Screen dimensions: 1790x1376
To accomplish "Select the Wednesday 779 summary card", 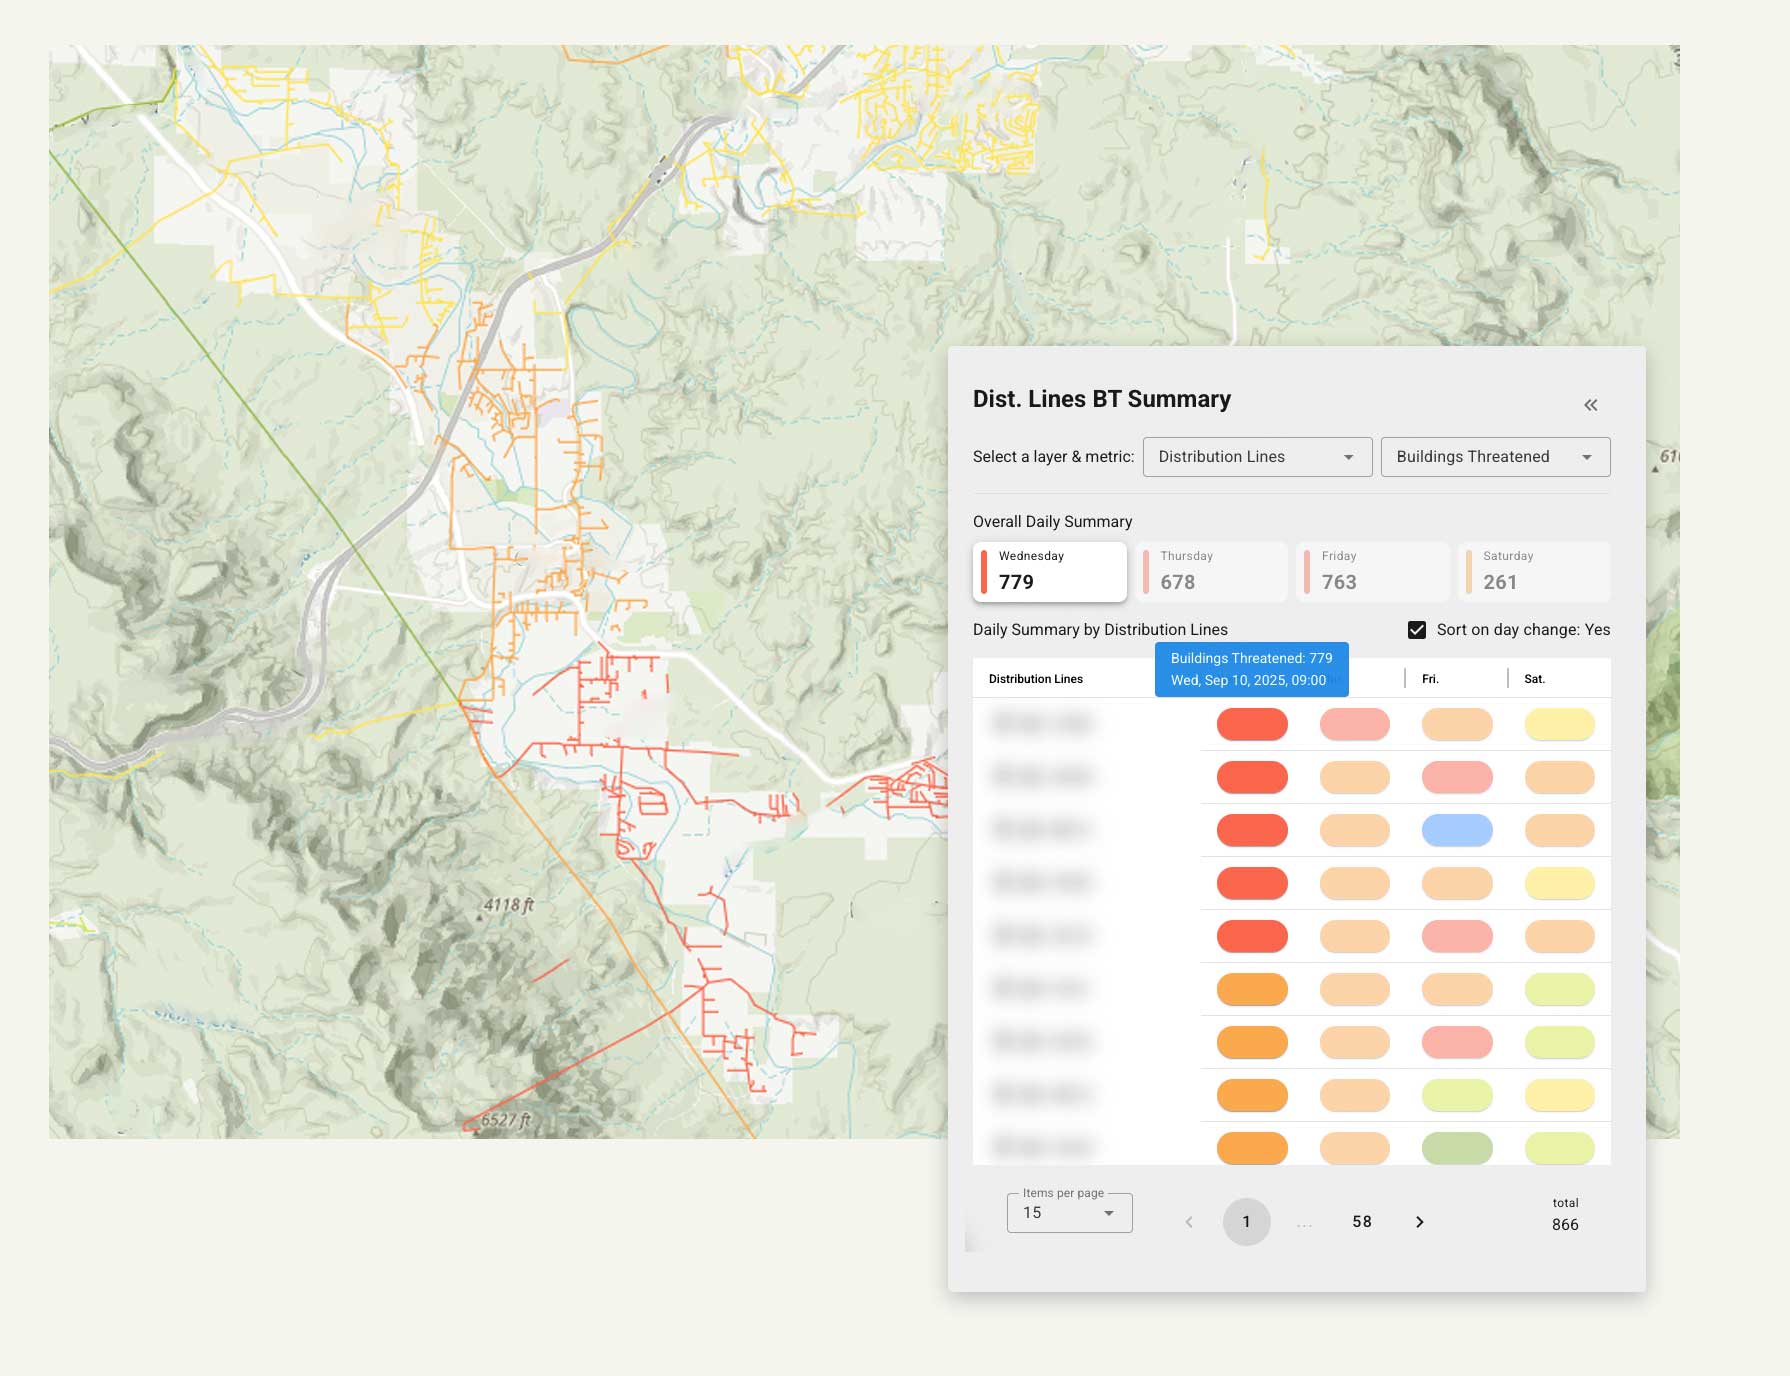I will [x=1049, y=571].
